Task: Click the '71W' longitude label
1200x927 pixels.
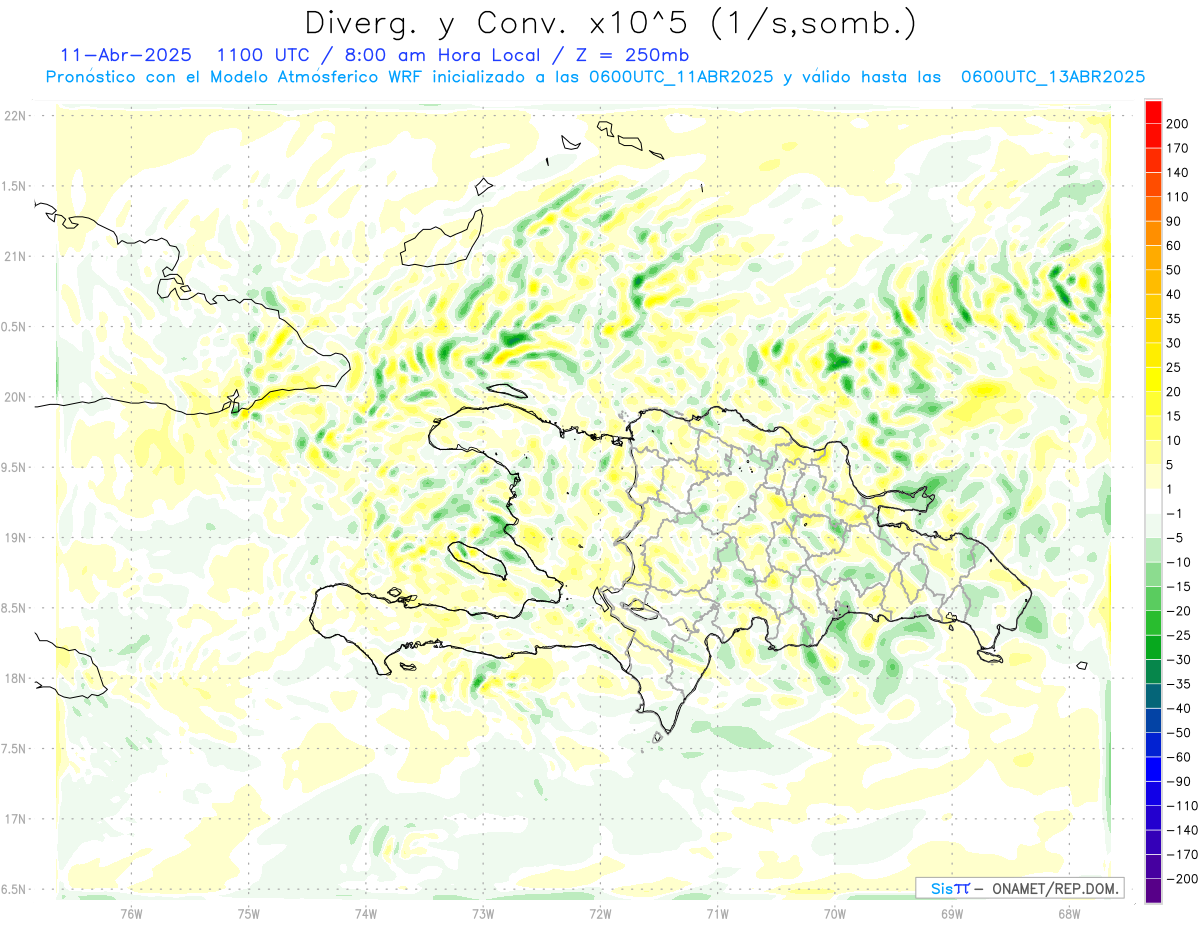Action: click(717, 912)
